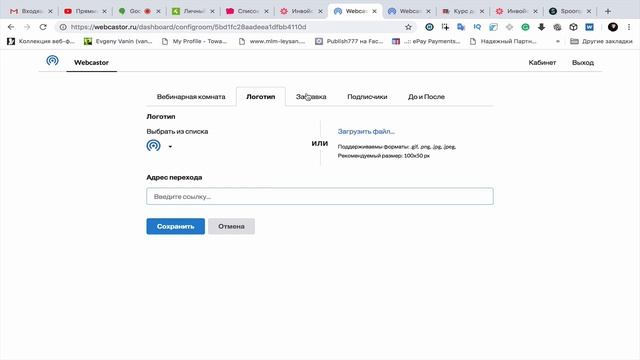The height and width of the screenshot is (360, 640).
Task: Open the ePay Payments bookmark
Action: click(426, 41)
